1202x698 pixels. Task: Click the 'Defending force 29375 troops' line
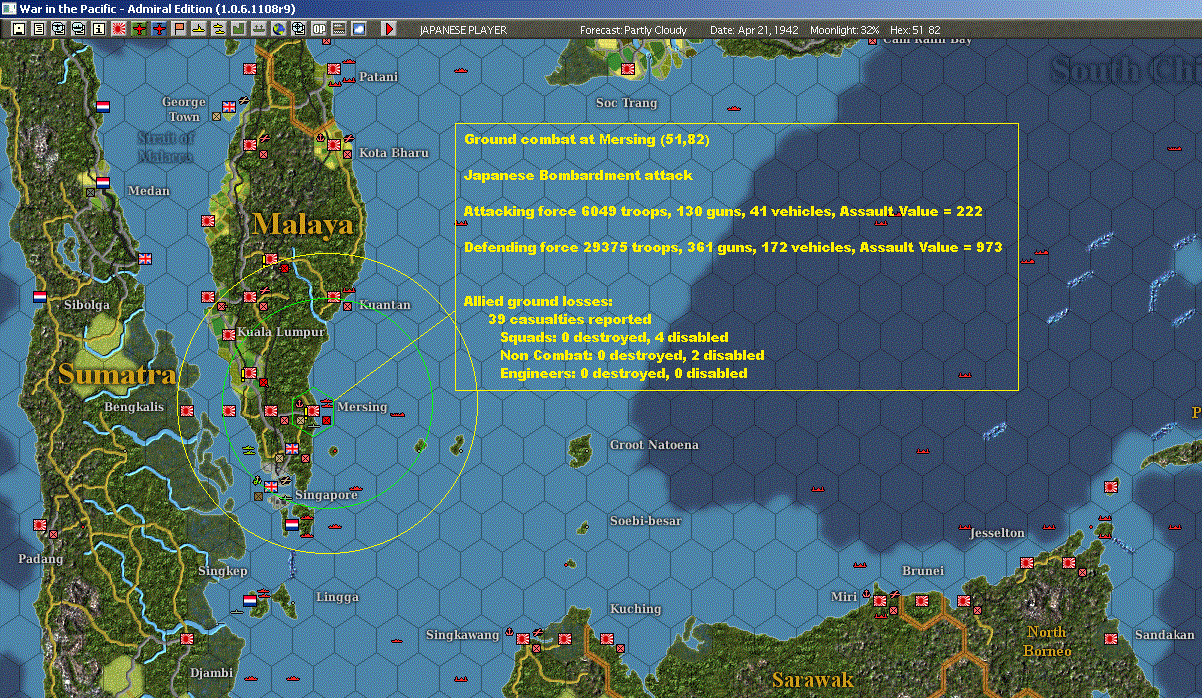(x=733, y=247)
